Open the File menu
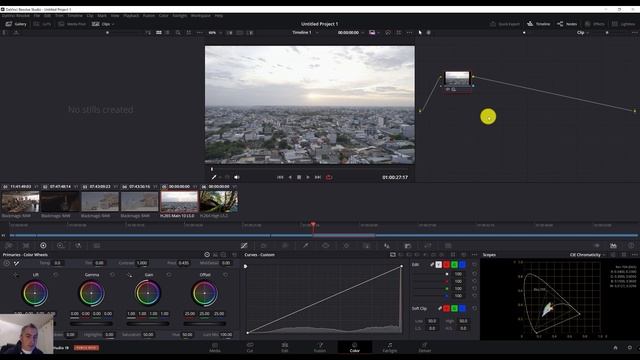This screenshot has height=360, width=640. coord(37,16)
